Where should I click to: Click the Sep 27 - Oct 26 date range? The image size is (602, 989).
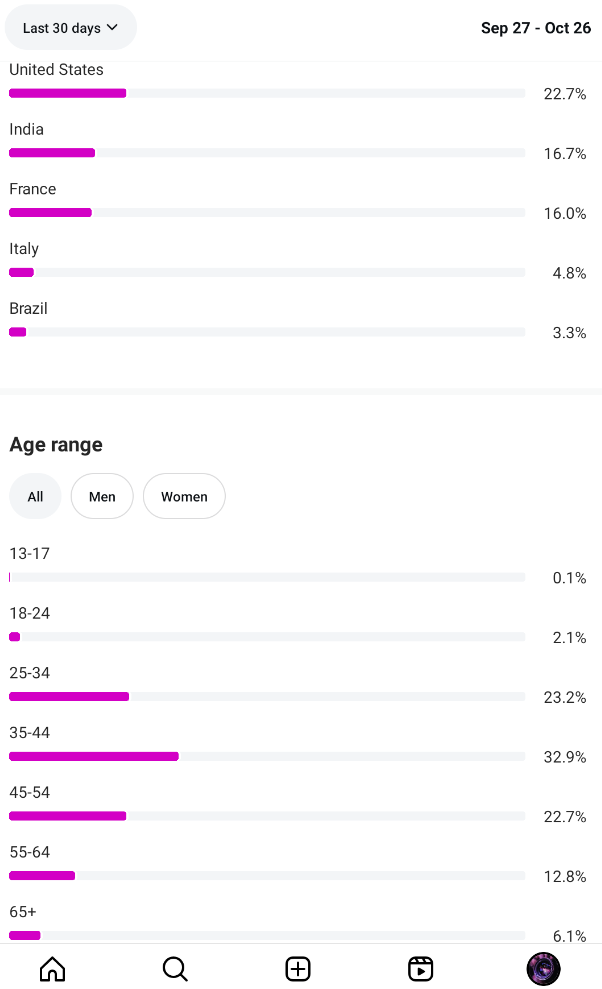(x=536, y=28)
